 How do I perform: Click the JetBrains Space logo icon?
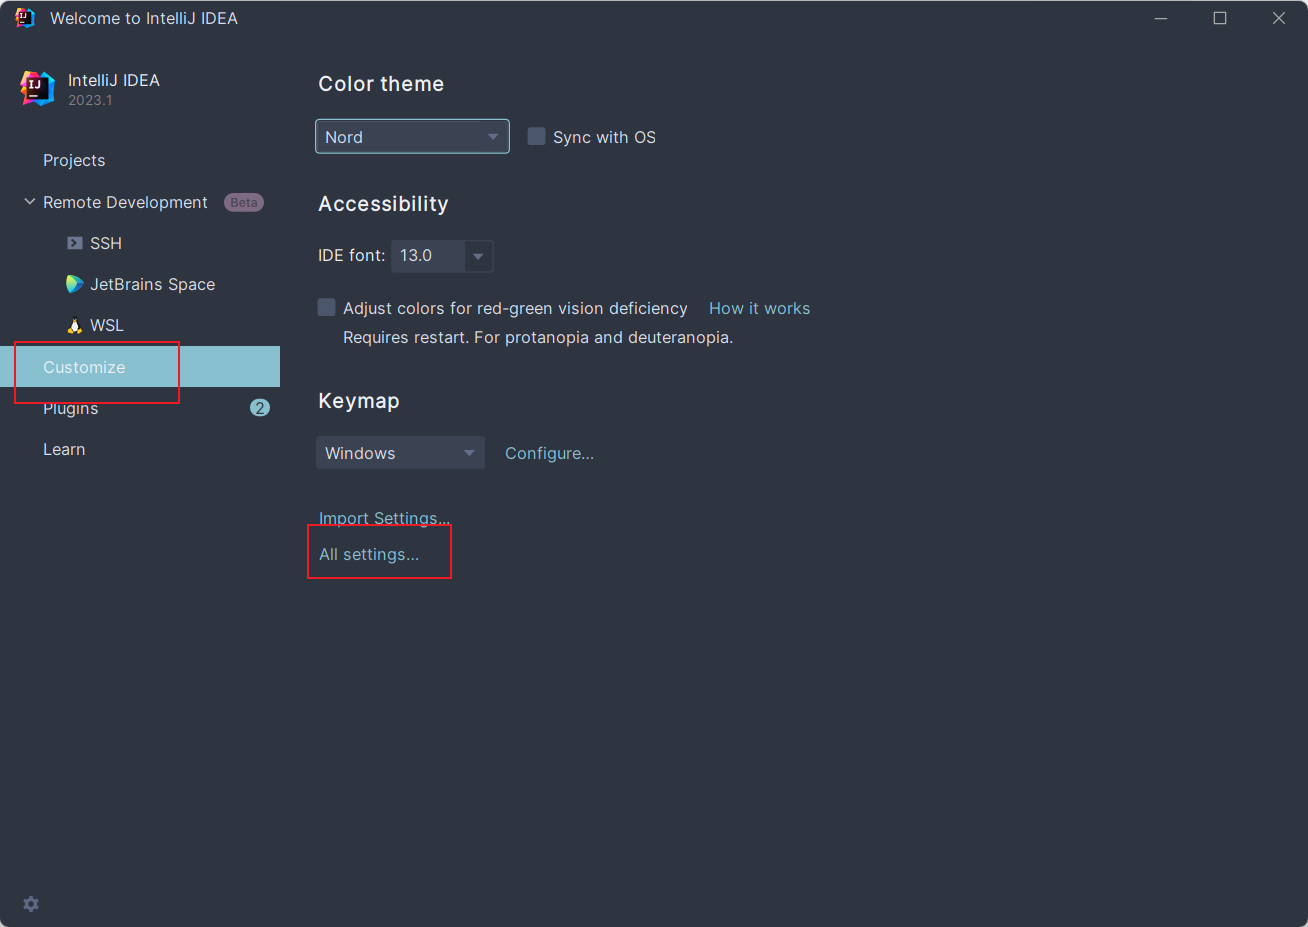pos(75,284)
